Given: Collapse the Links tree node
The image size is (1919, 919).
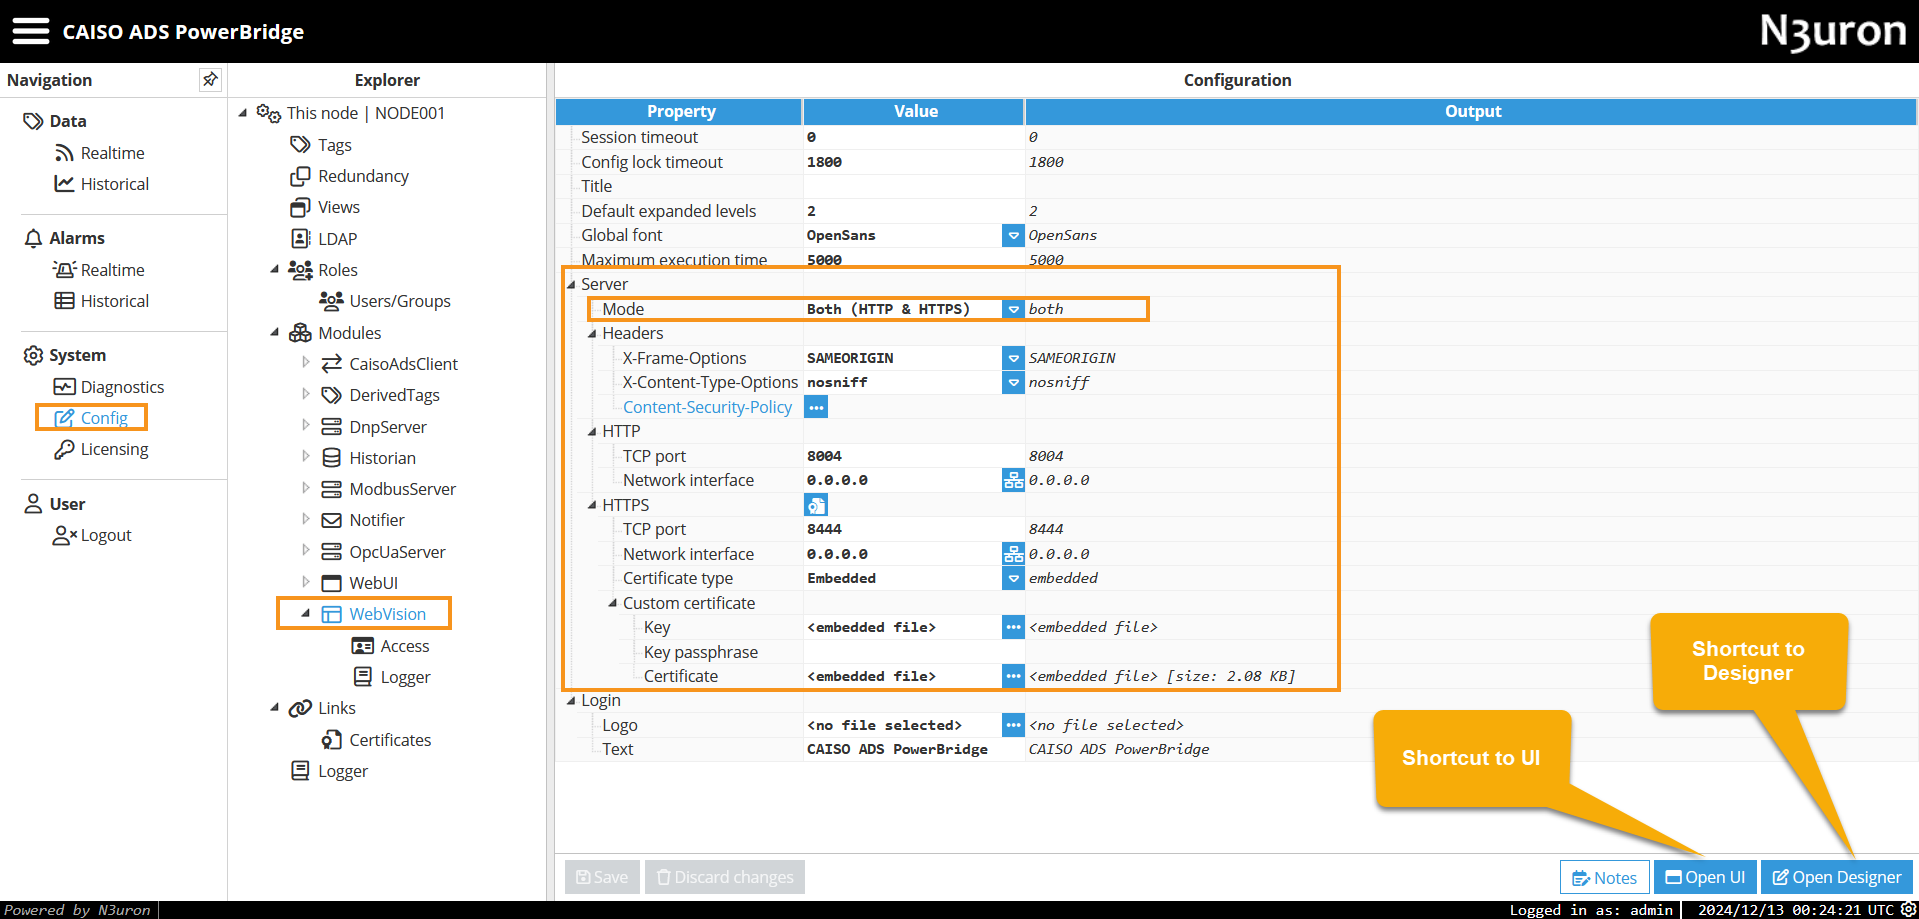Looking at the screenshot, I should click(x=274, y=707).
